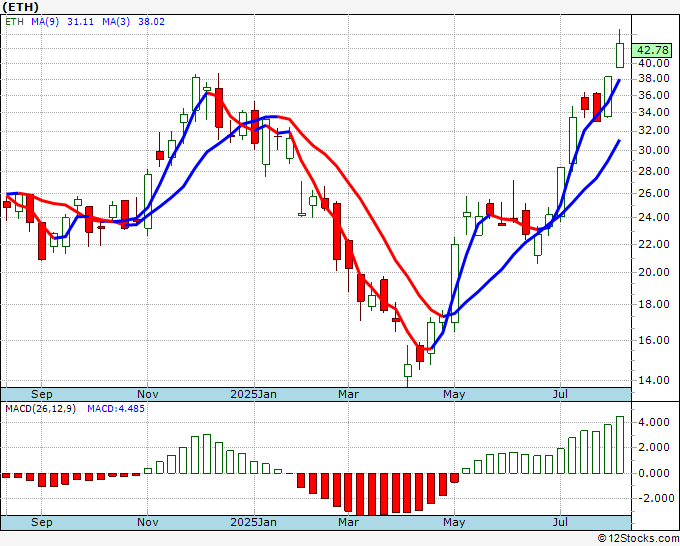Viewport: 680px width, 546px height.
Task: Select the 32.00 price axis label
Action: pyautogui.click(x=654, y=131)
